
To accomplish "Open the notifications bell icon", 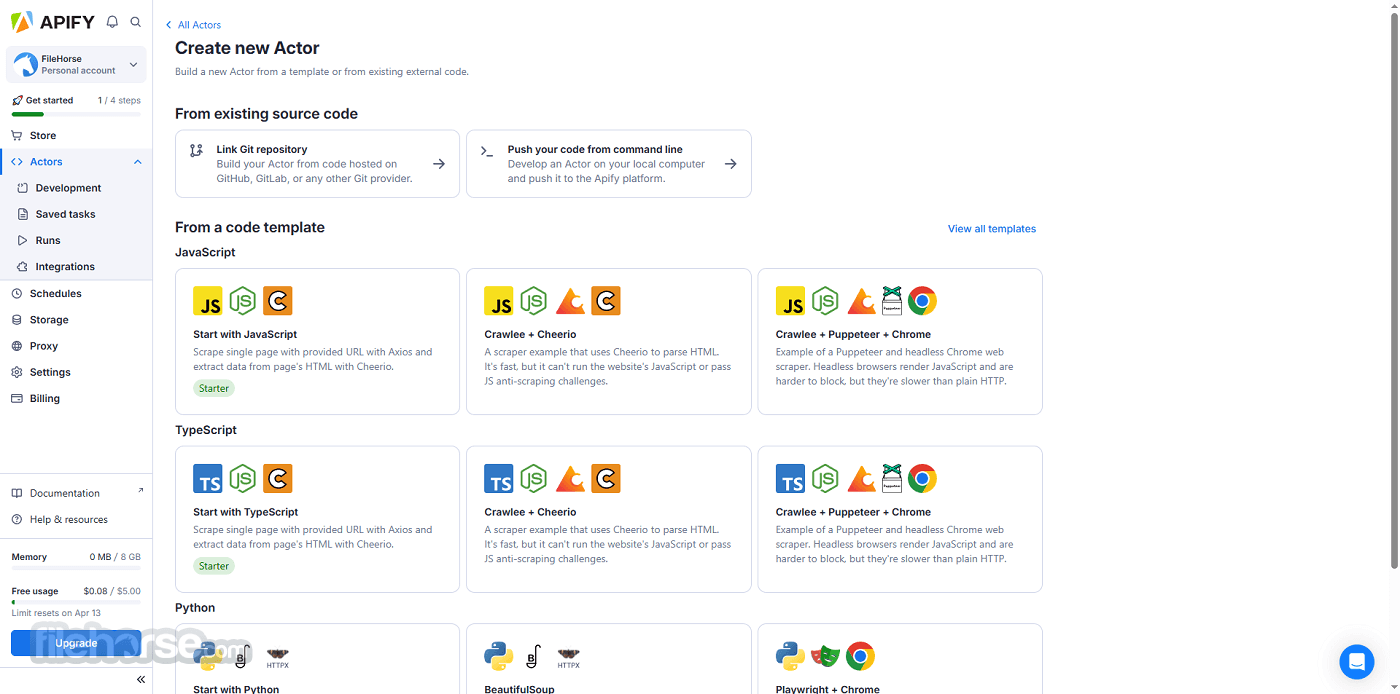I will [x=112, y=22].
